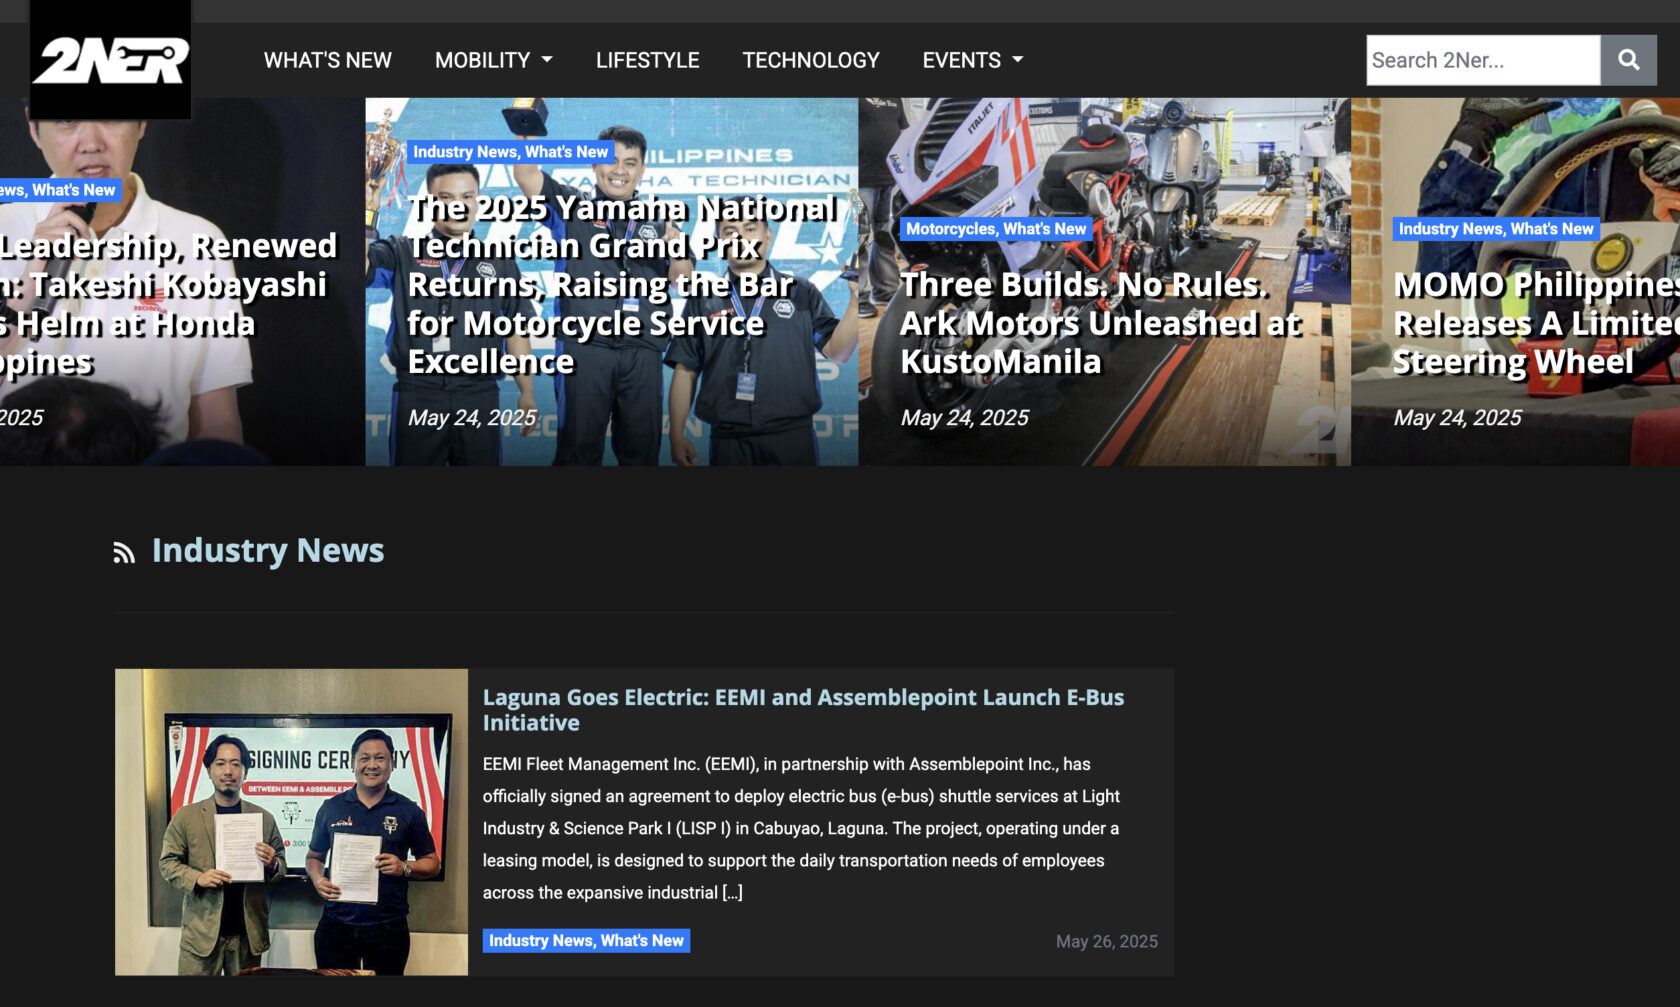This screenshot has width=1680, height=1007.
Task: Click the May 26, 2025 article date
Action: pos(1107,942)
